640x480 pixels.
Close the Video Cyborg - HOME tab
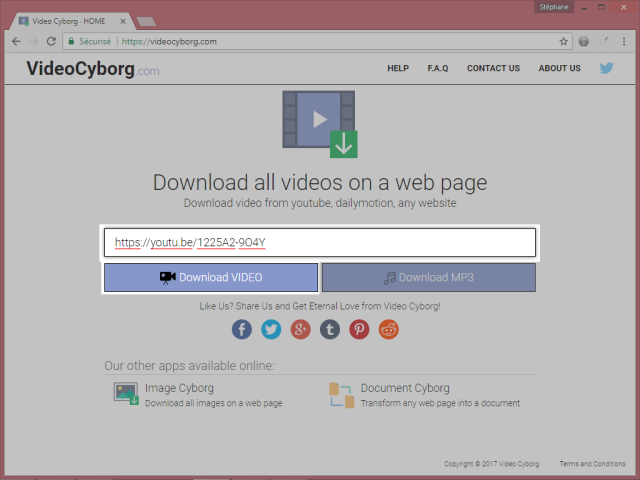coord(123,21)
